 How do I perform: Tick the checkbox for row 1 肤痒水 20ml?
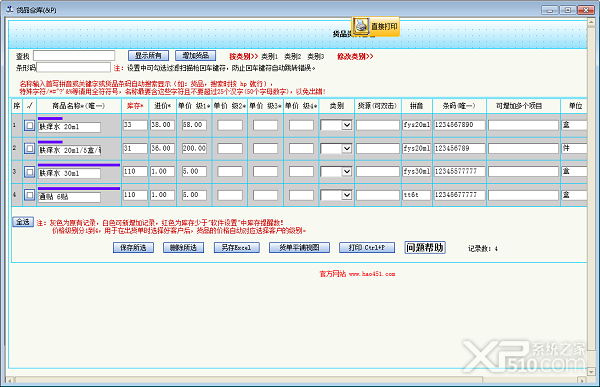(x=29, y=125)
